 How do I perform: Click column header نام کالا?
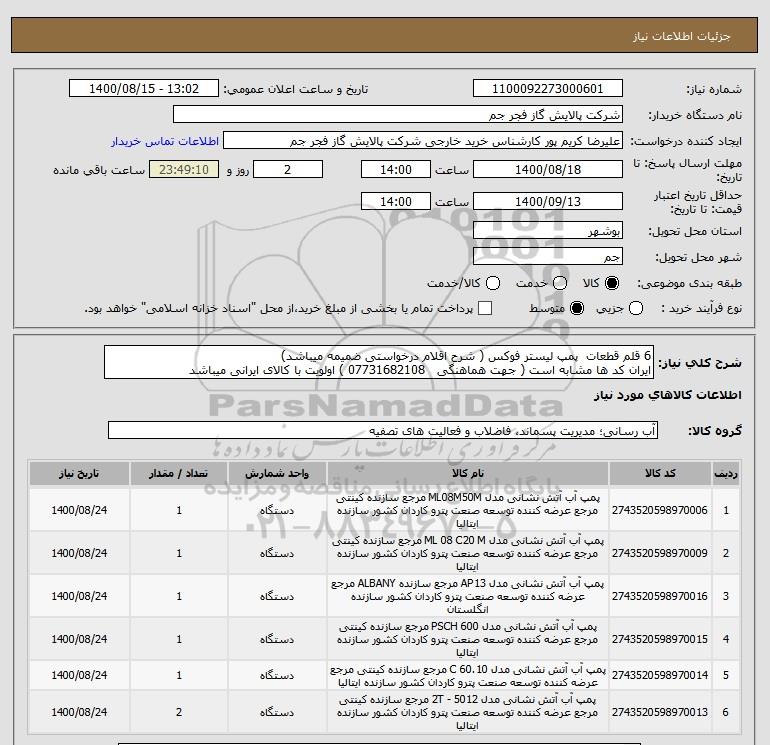click(x=468, y=473)
